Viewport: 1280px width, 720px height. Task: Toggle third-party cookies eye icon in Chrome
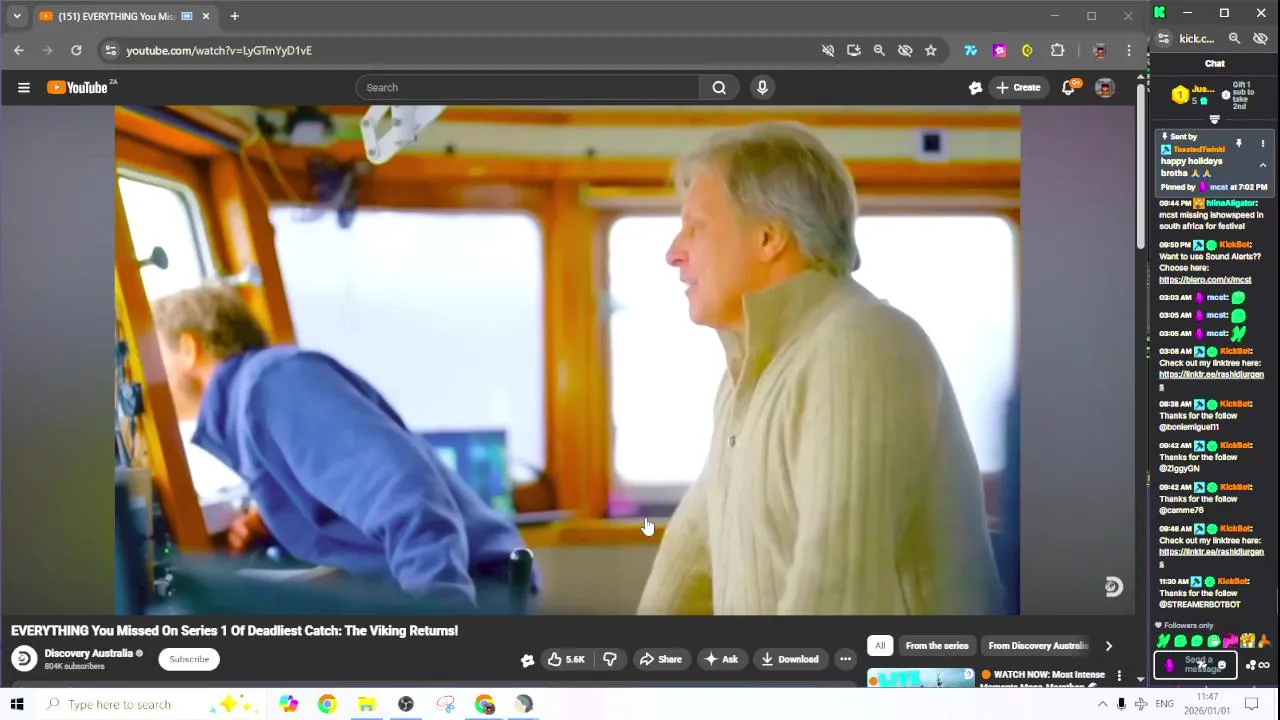[905, 50]
